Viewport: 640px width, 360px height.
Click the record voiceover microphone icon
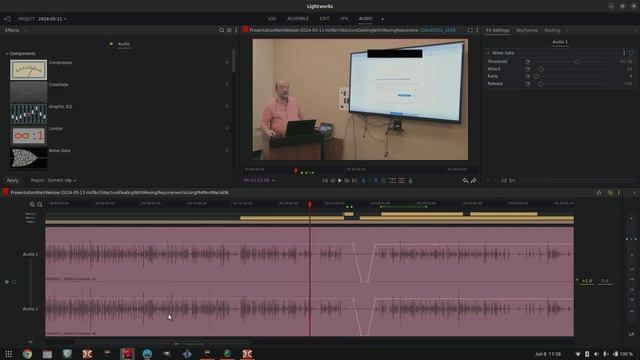[410, 180]
